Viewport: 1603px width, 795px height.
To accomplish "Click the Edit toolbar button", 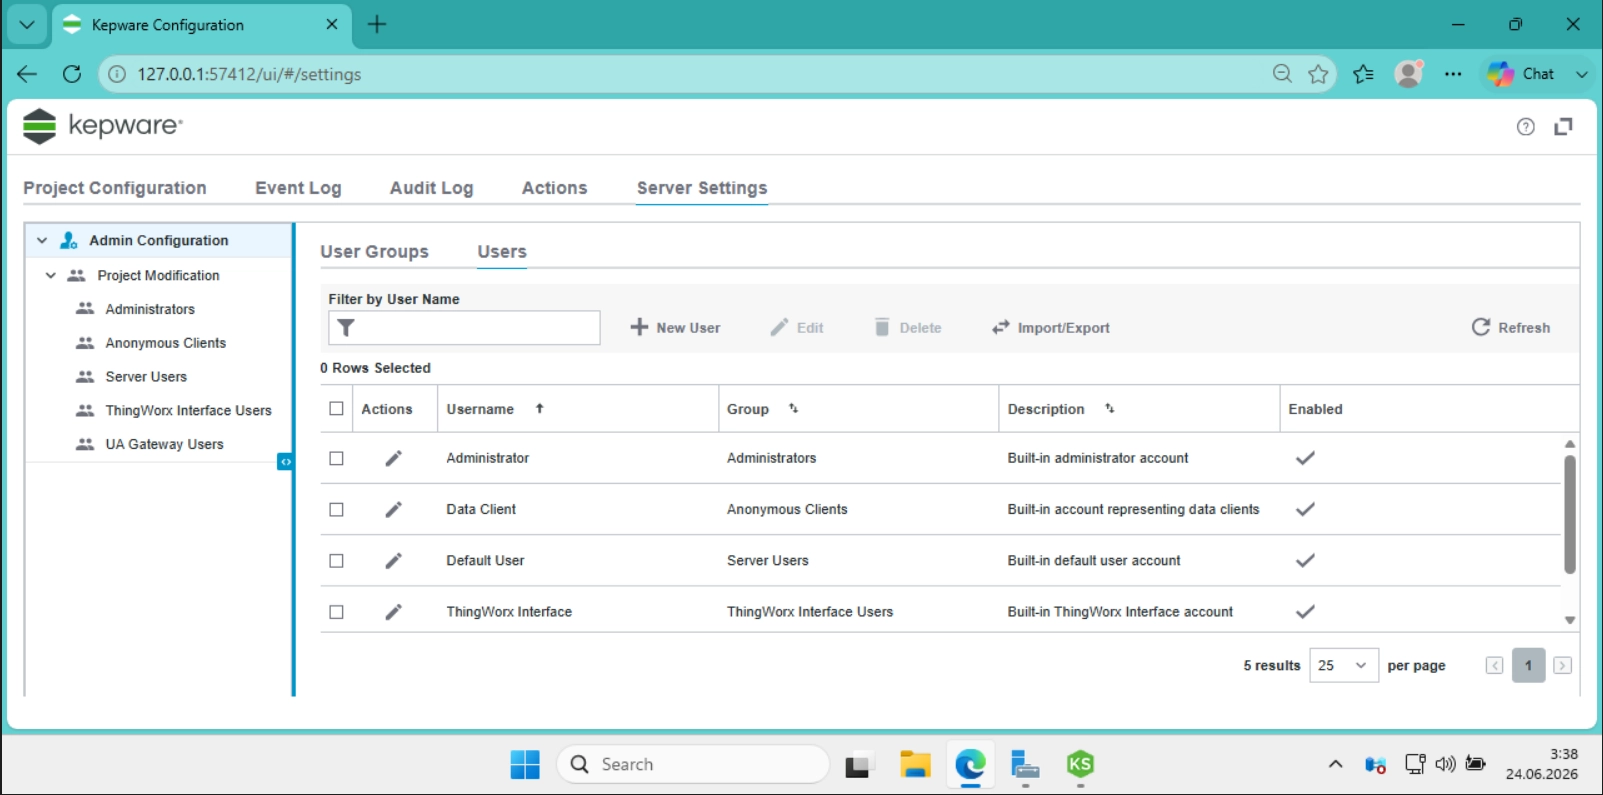I will pos(797,328).
